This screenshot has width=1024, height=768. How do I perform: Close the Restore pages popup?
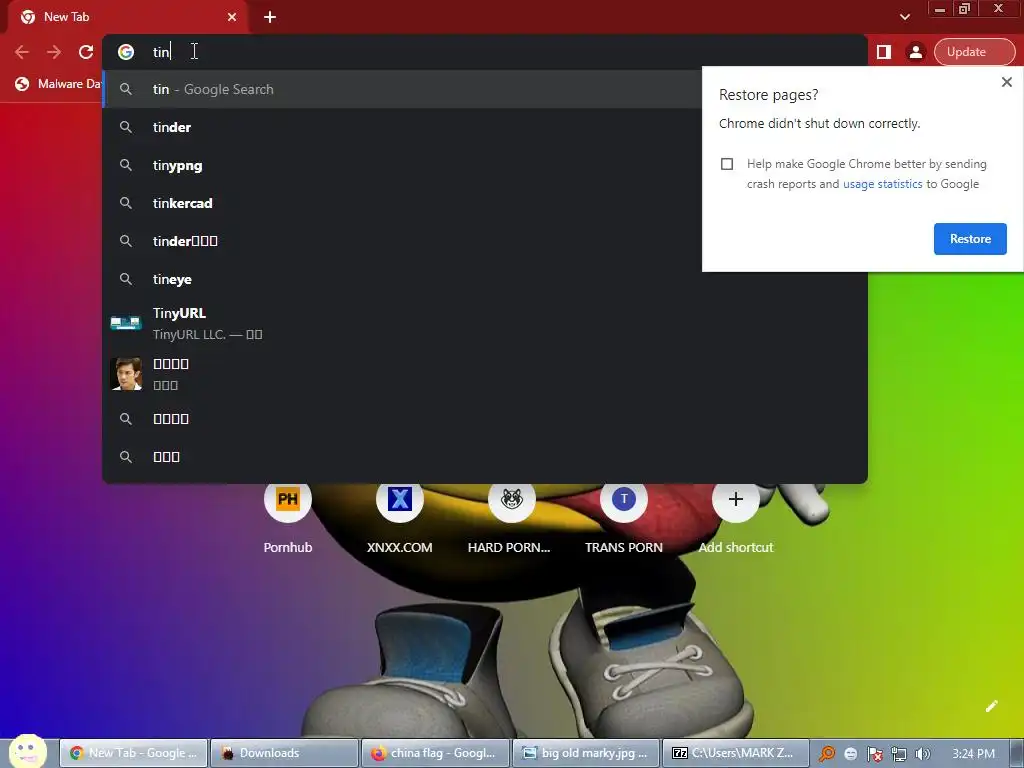pos(1006,82)
